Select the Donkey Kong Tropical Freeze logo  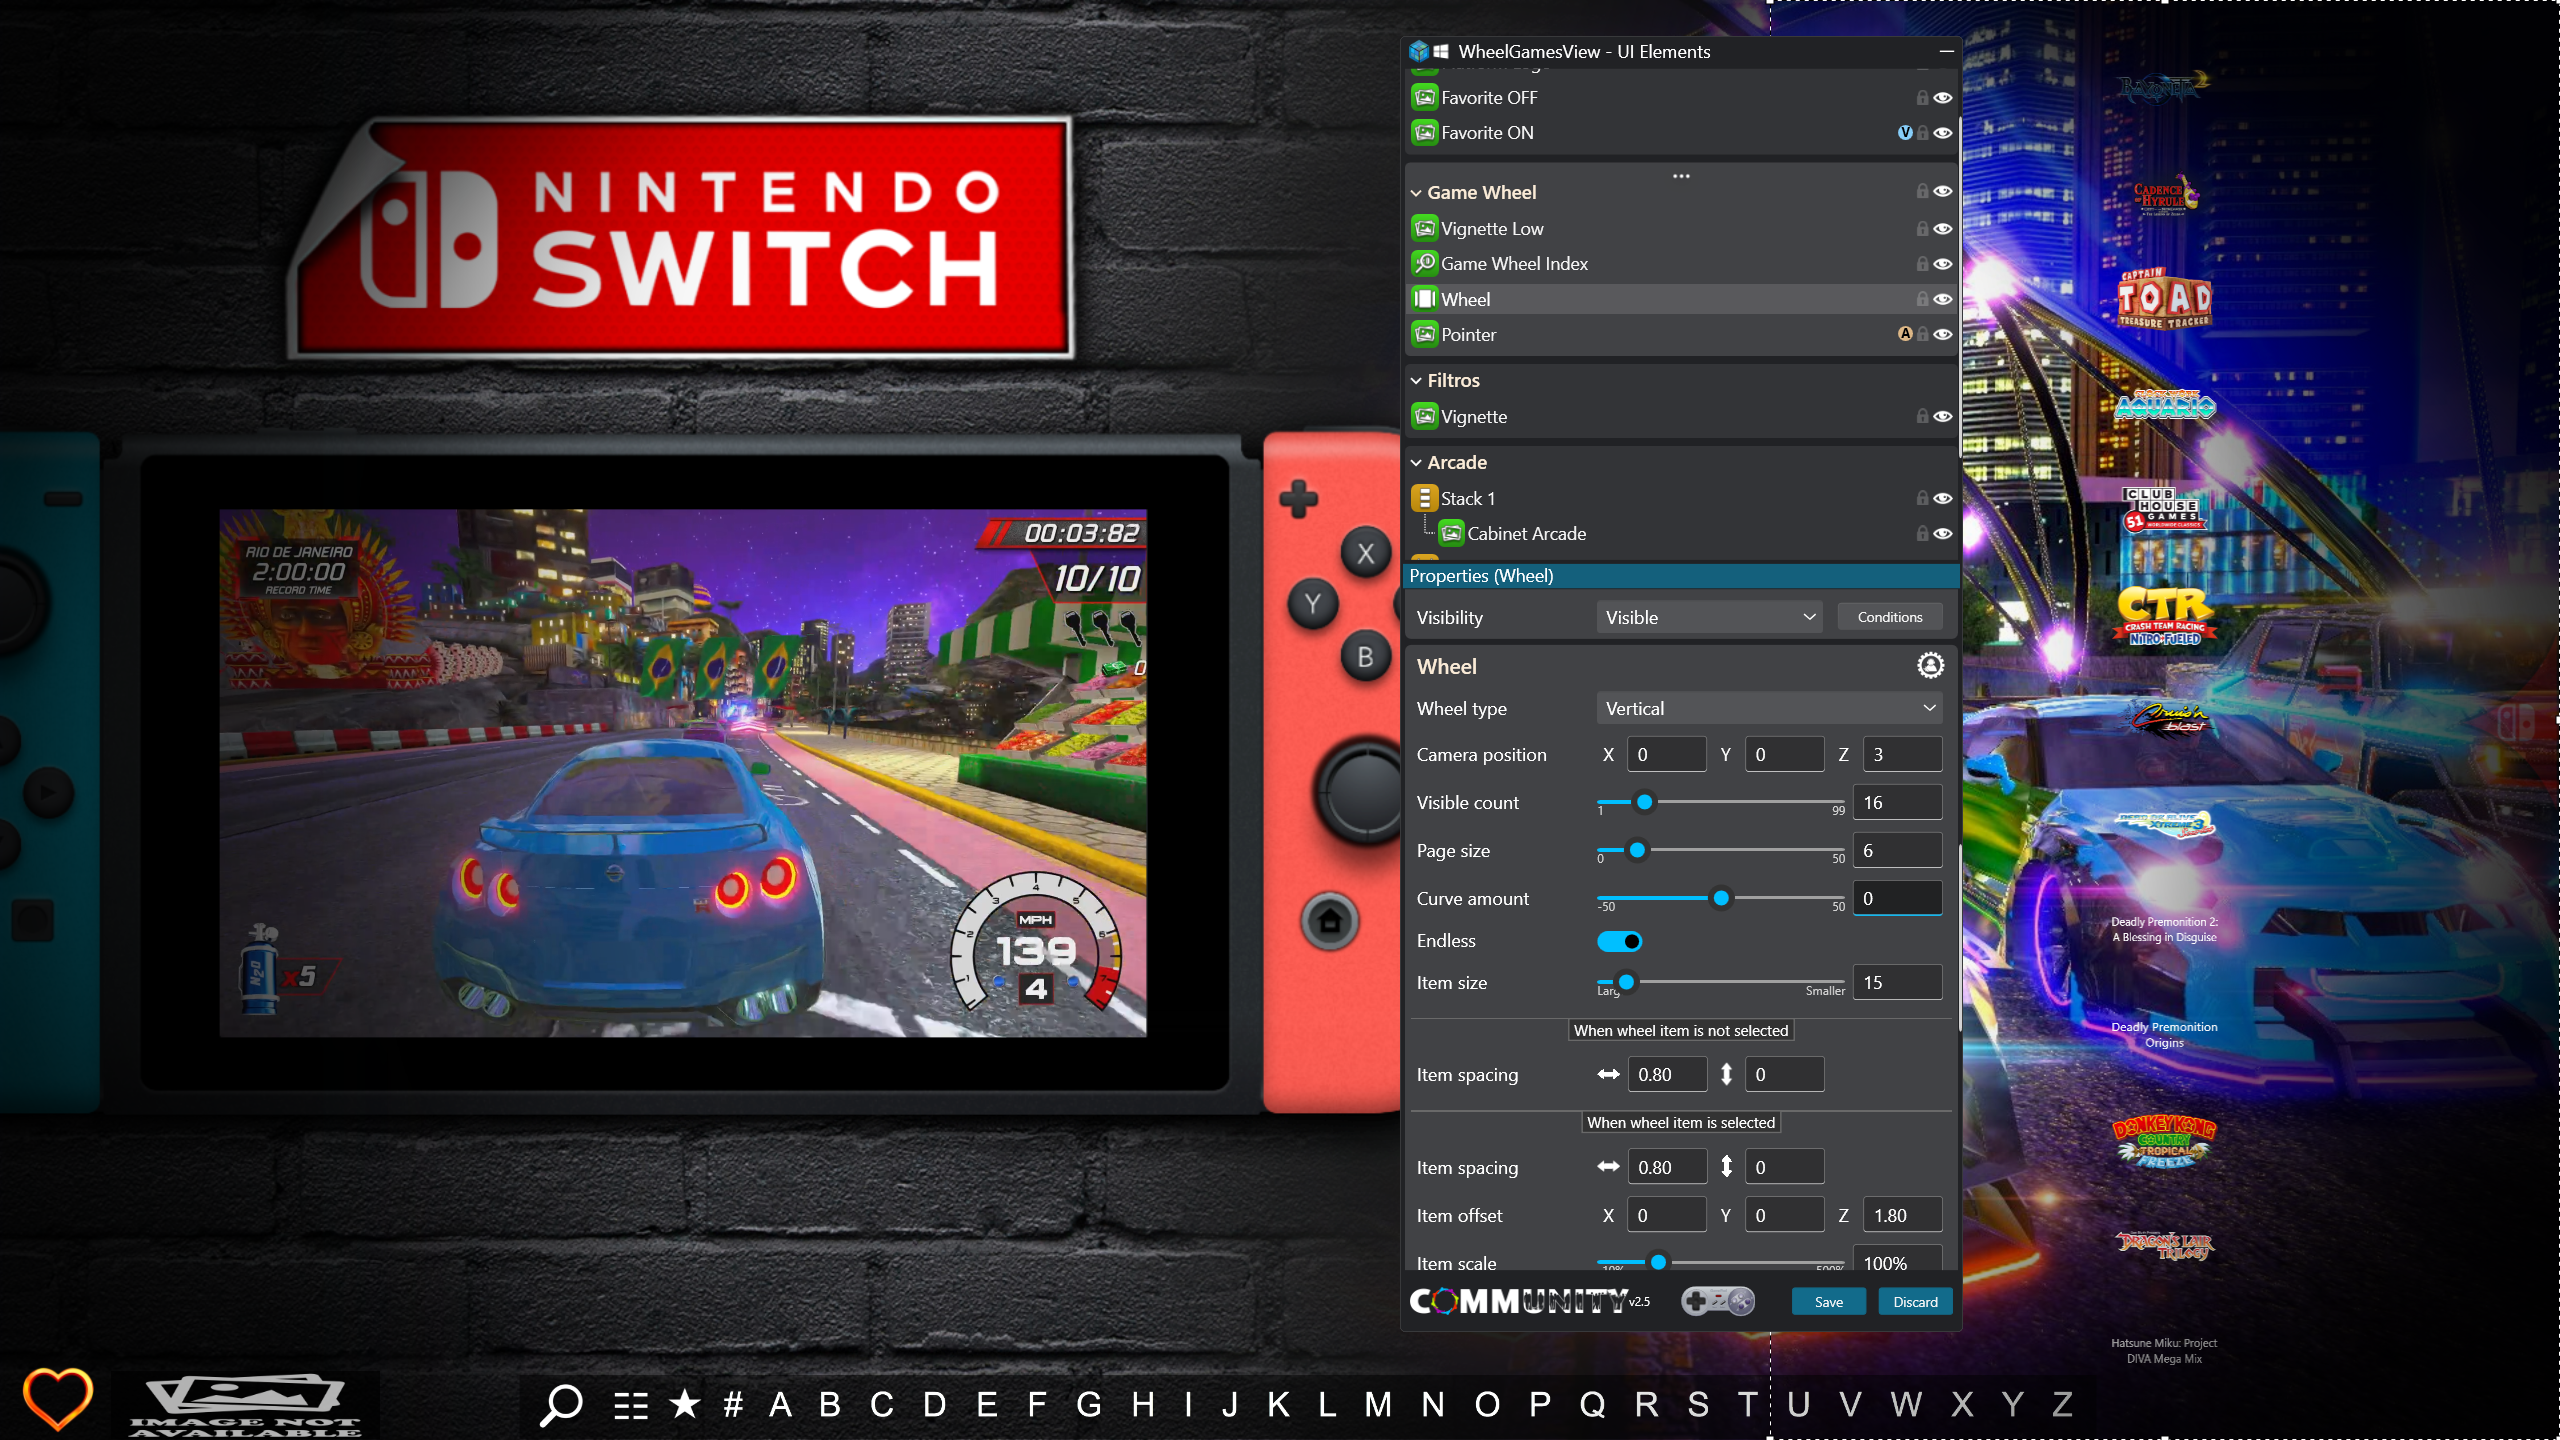coord(2164,1141)
